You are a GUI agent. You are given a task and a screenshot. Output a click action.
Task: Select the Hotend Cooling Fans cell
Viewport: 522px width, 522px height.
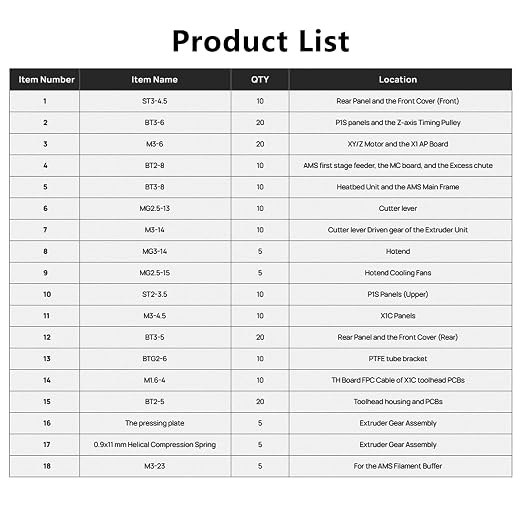point(400,273)
